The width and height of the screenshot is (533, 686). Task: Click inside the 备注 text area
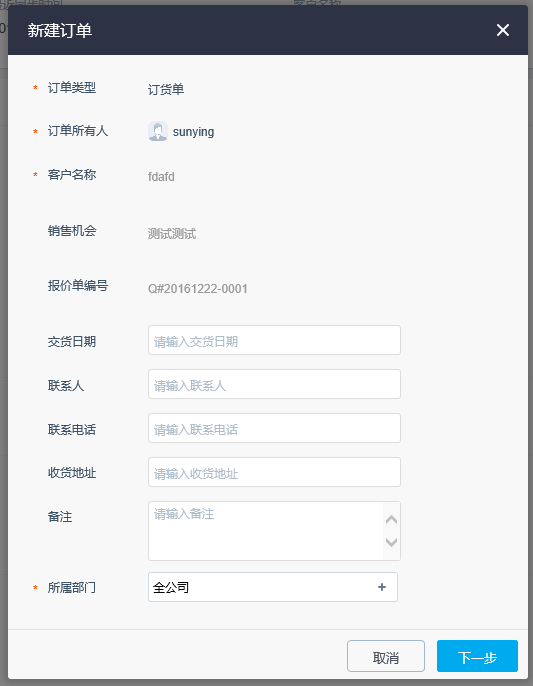266,531
